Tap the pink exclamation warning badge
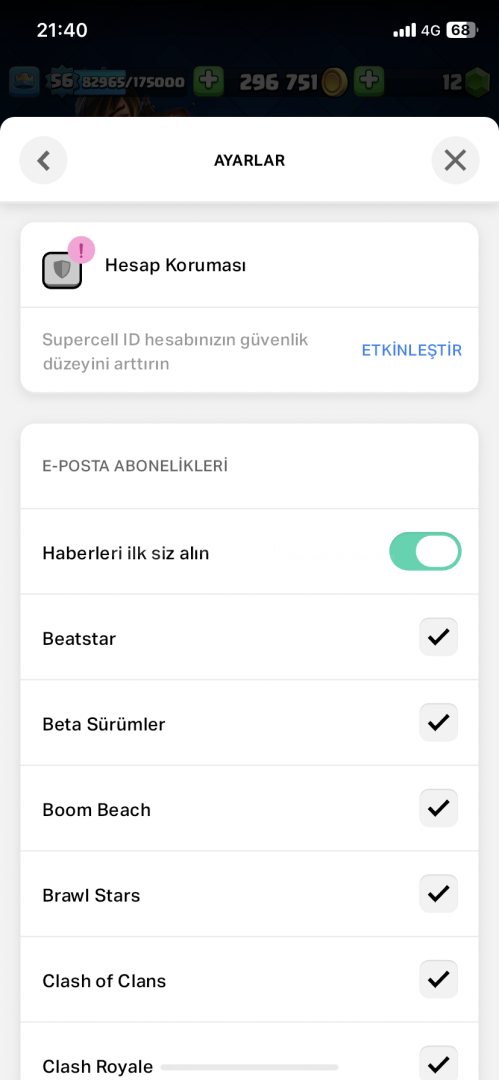This screenshot has width=499, height=1080. [x=81, y=249]
